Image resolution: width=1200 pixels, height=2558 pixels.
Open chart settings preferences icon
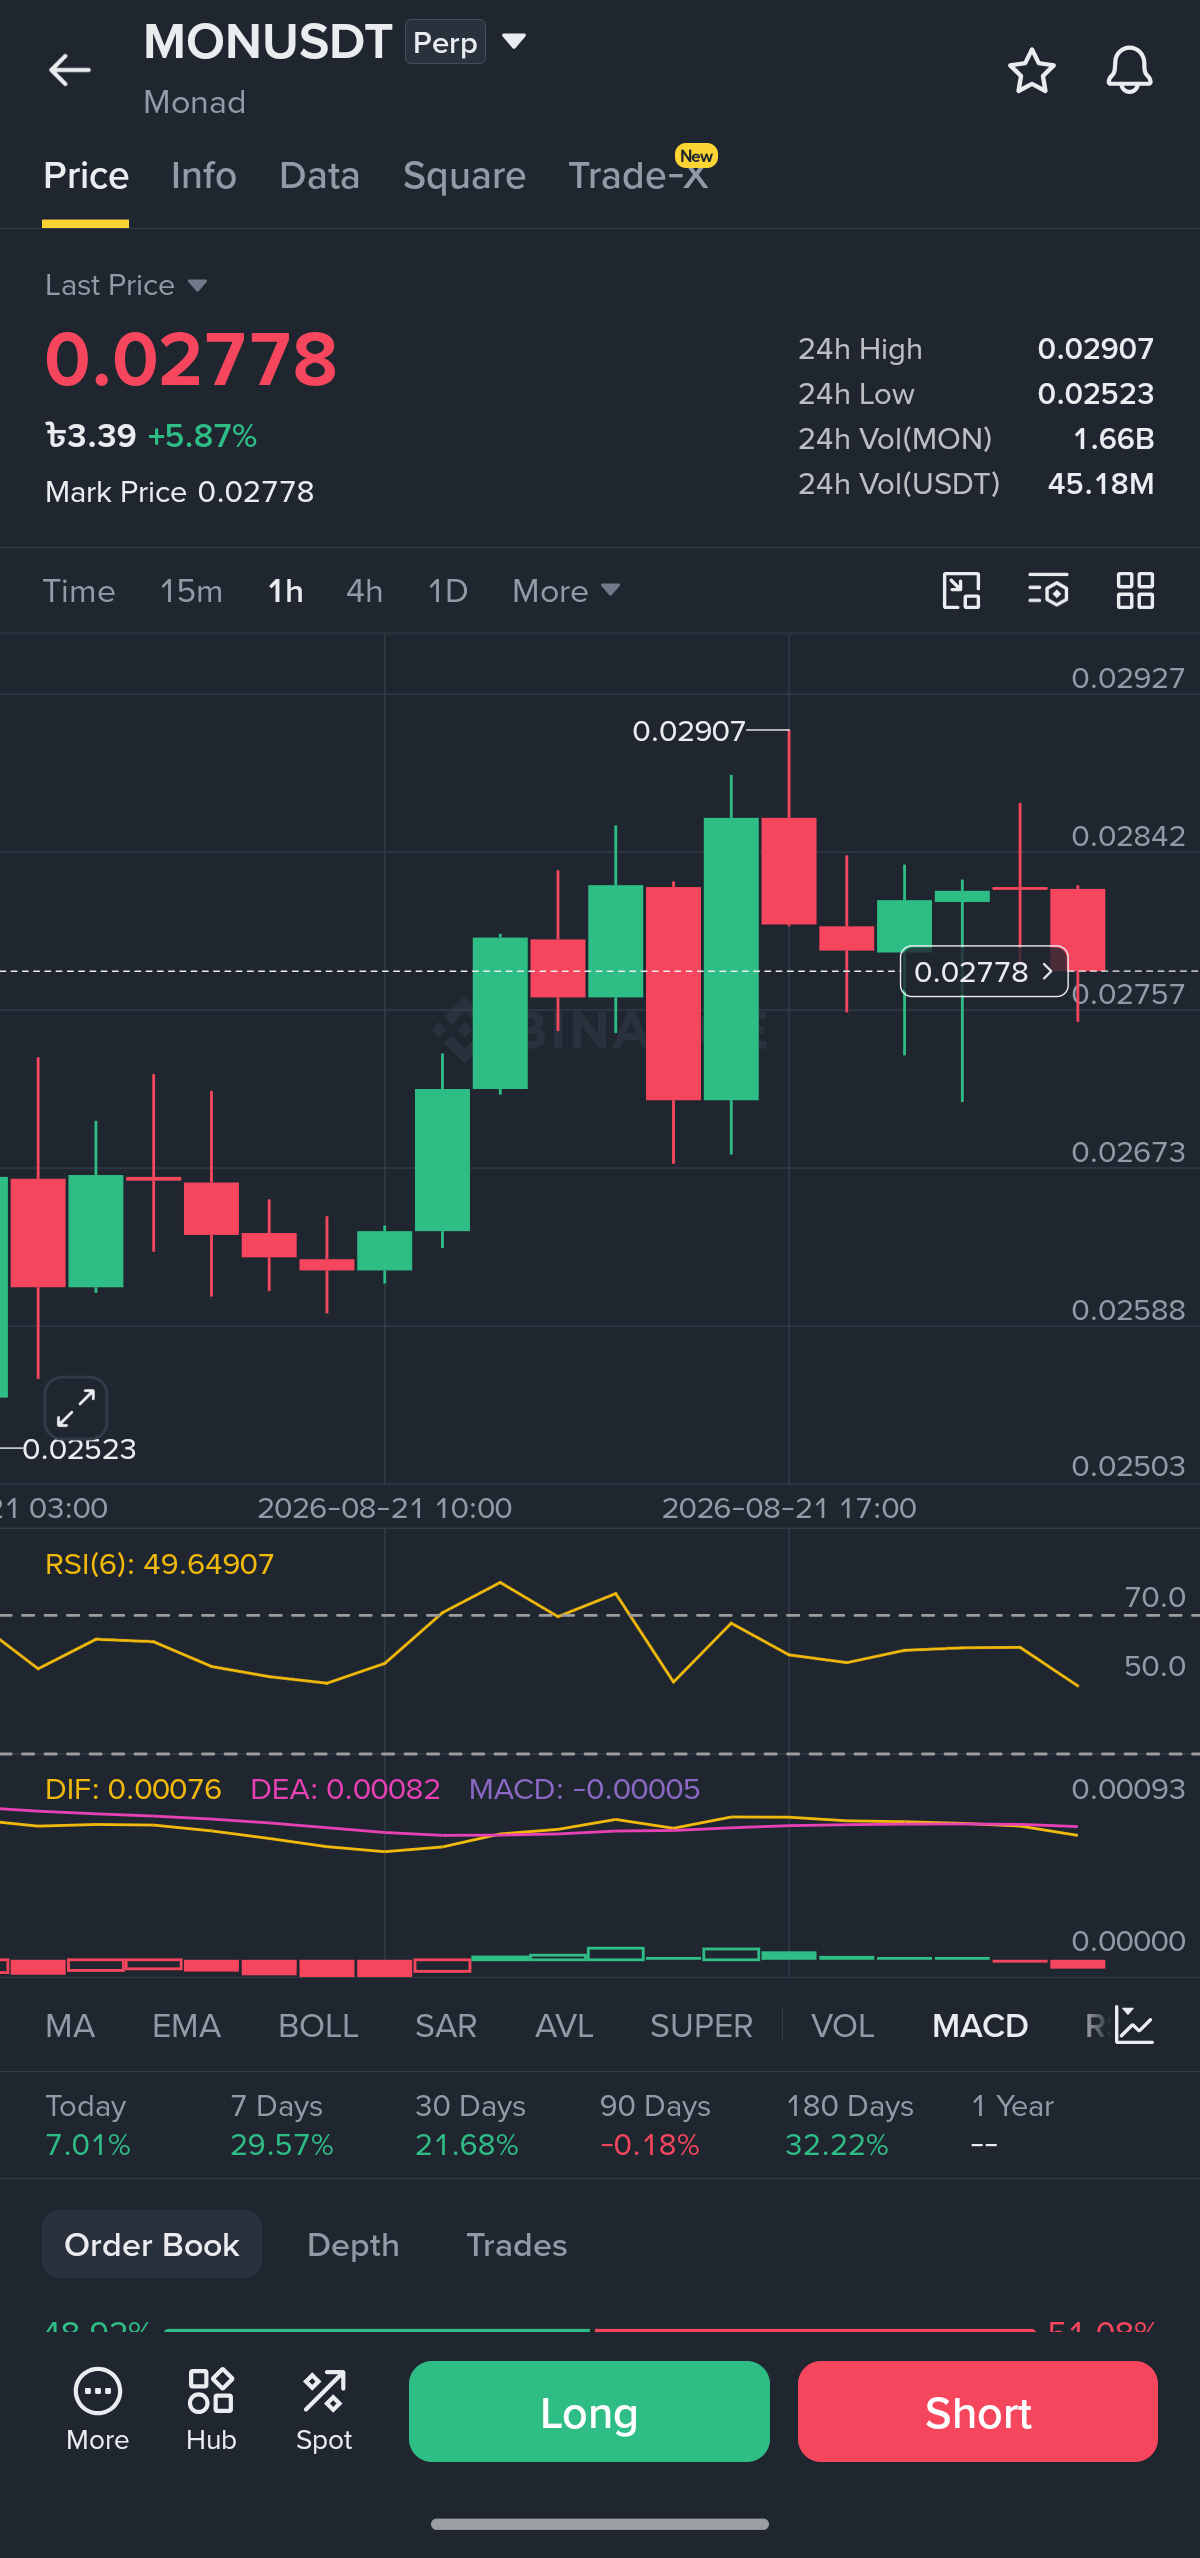click(1048, 591)
